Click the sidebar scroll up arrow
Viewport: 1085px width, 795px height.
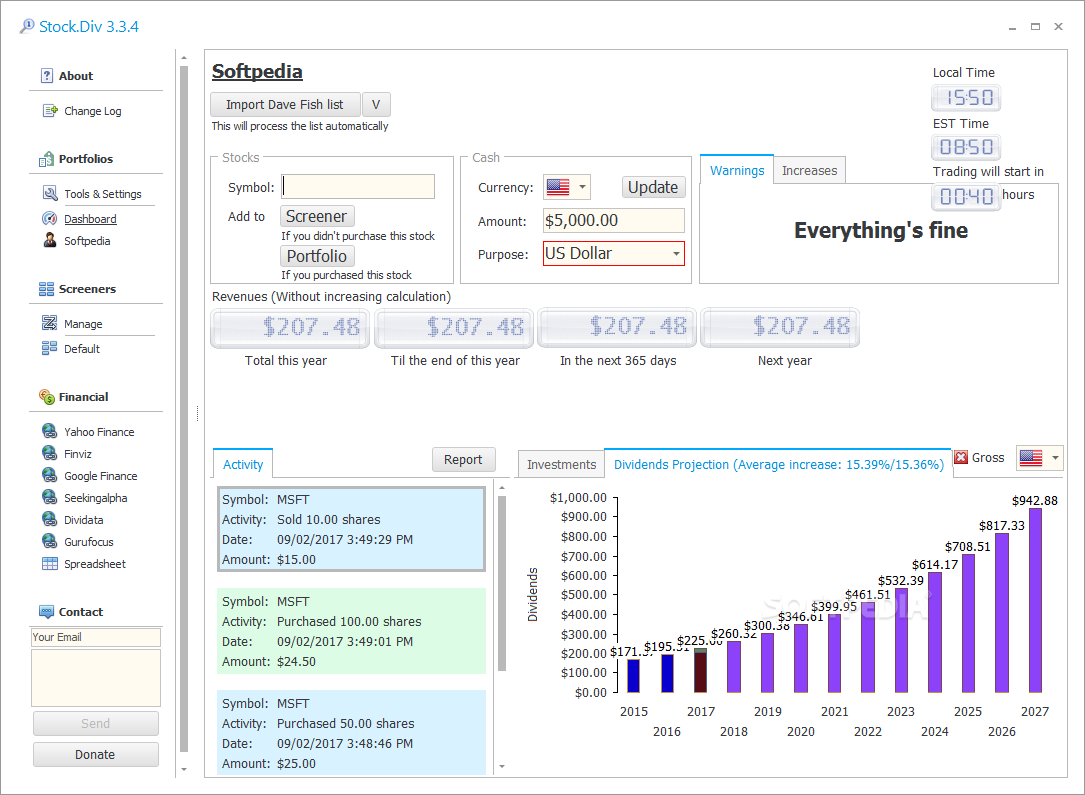(184, 58)
